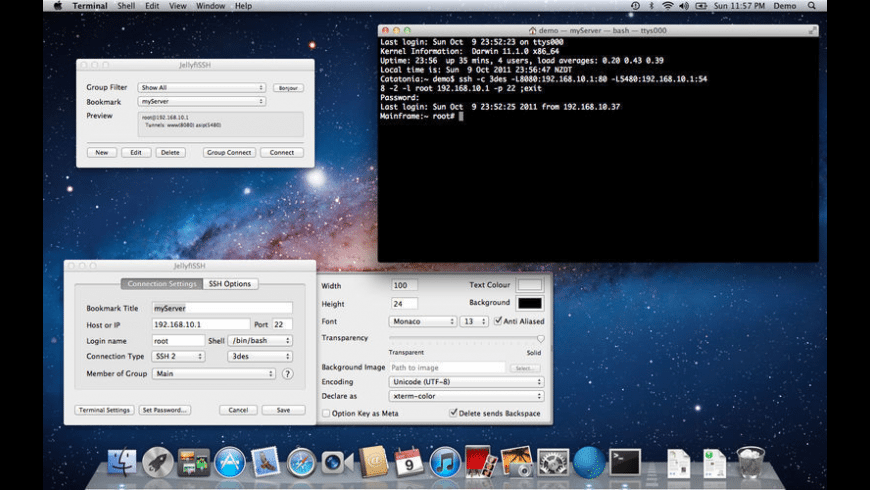Select the Connection Settings tab

coord(162,284)
